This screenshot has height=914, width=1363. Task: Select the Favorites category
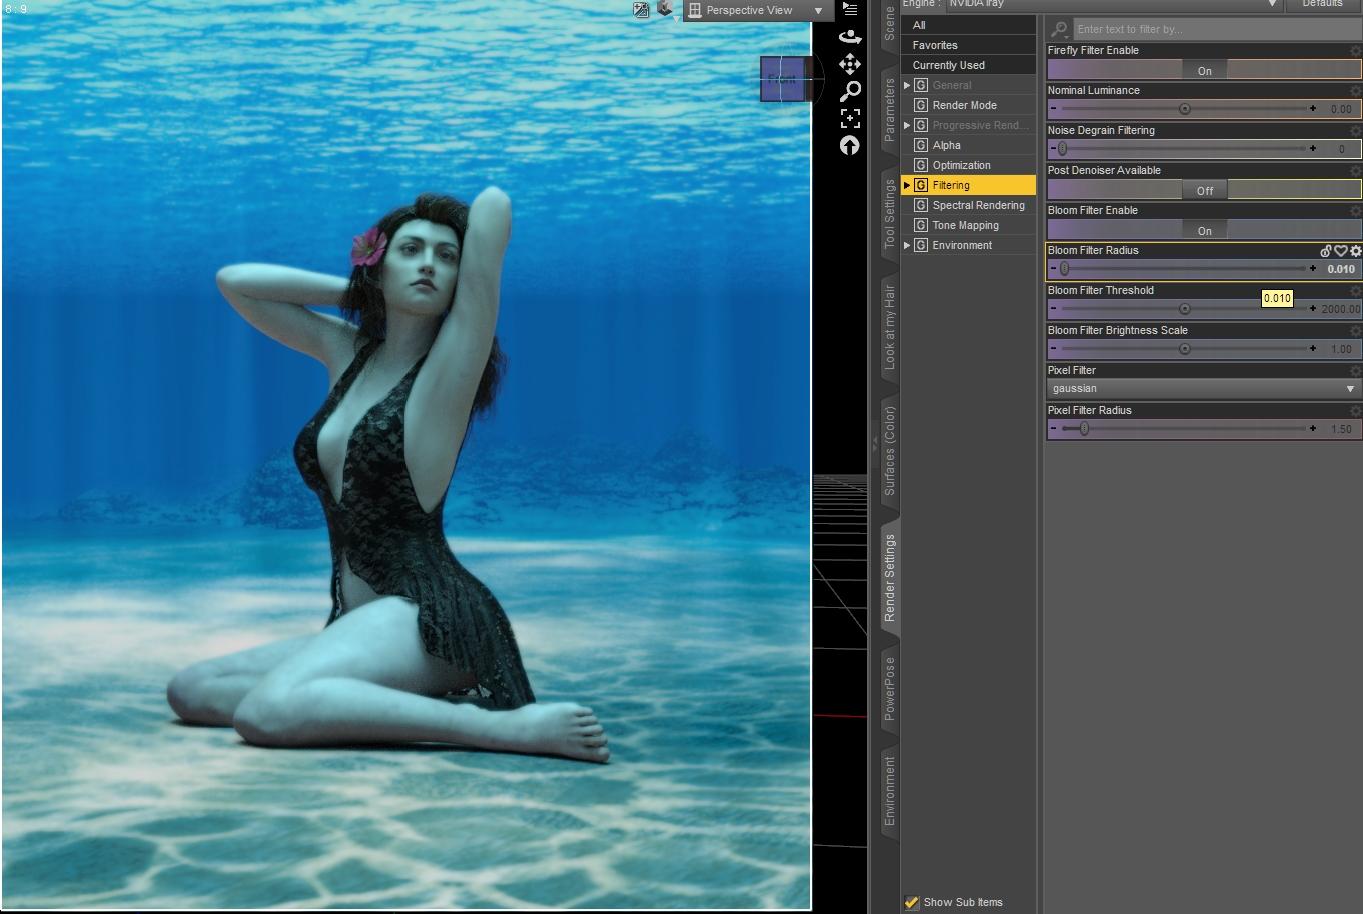(x=969, y=45)
